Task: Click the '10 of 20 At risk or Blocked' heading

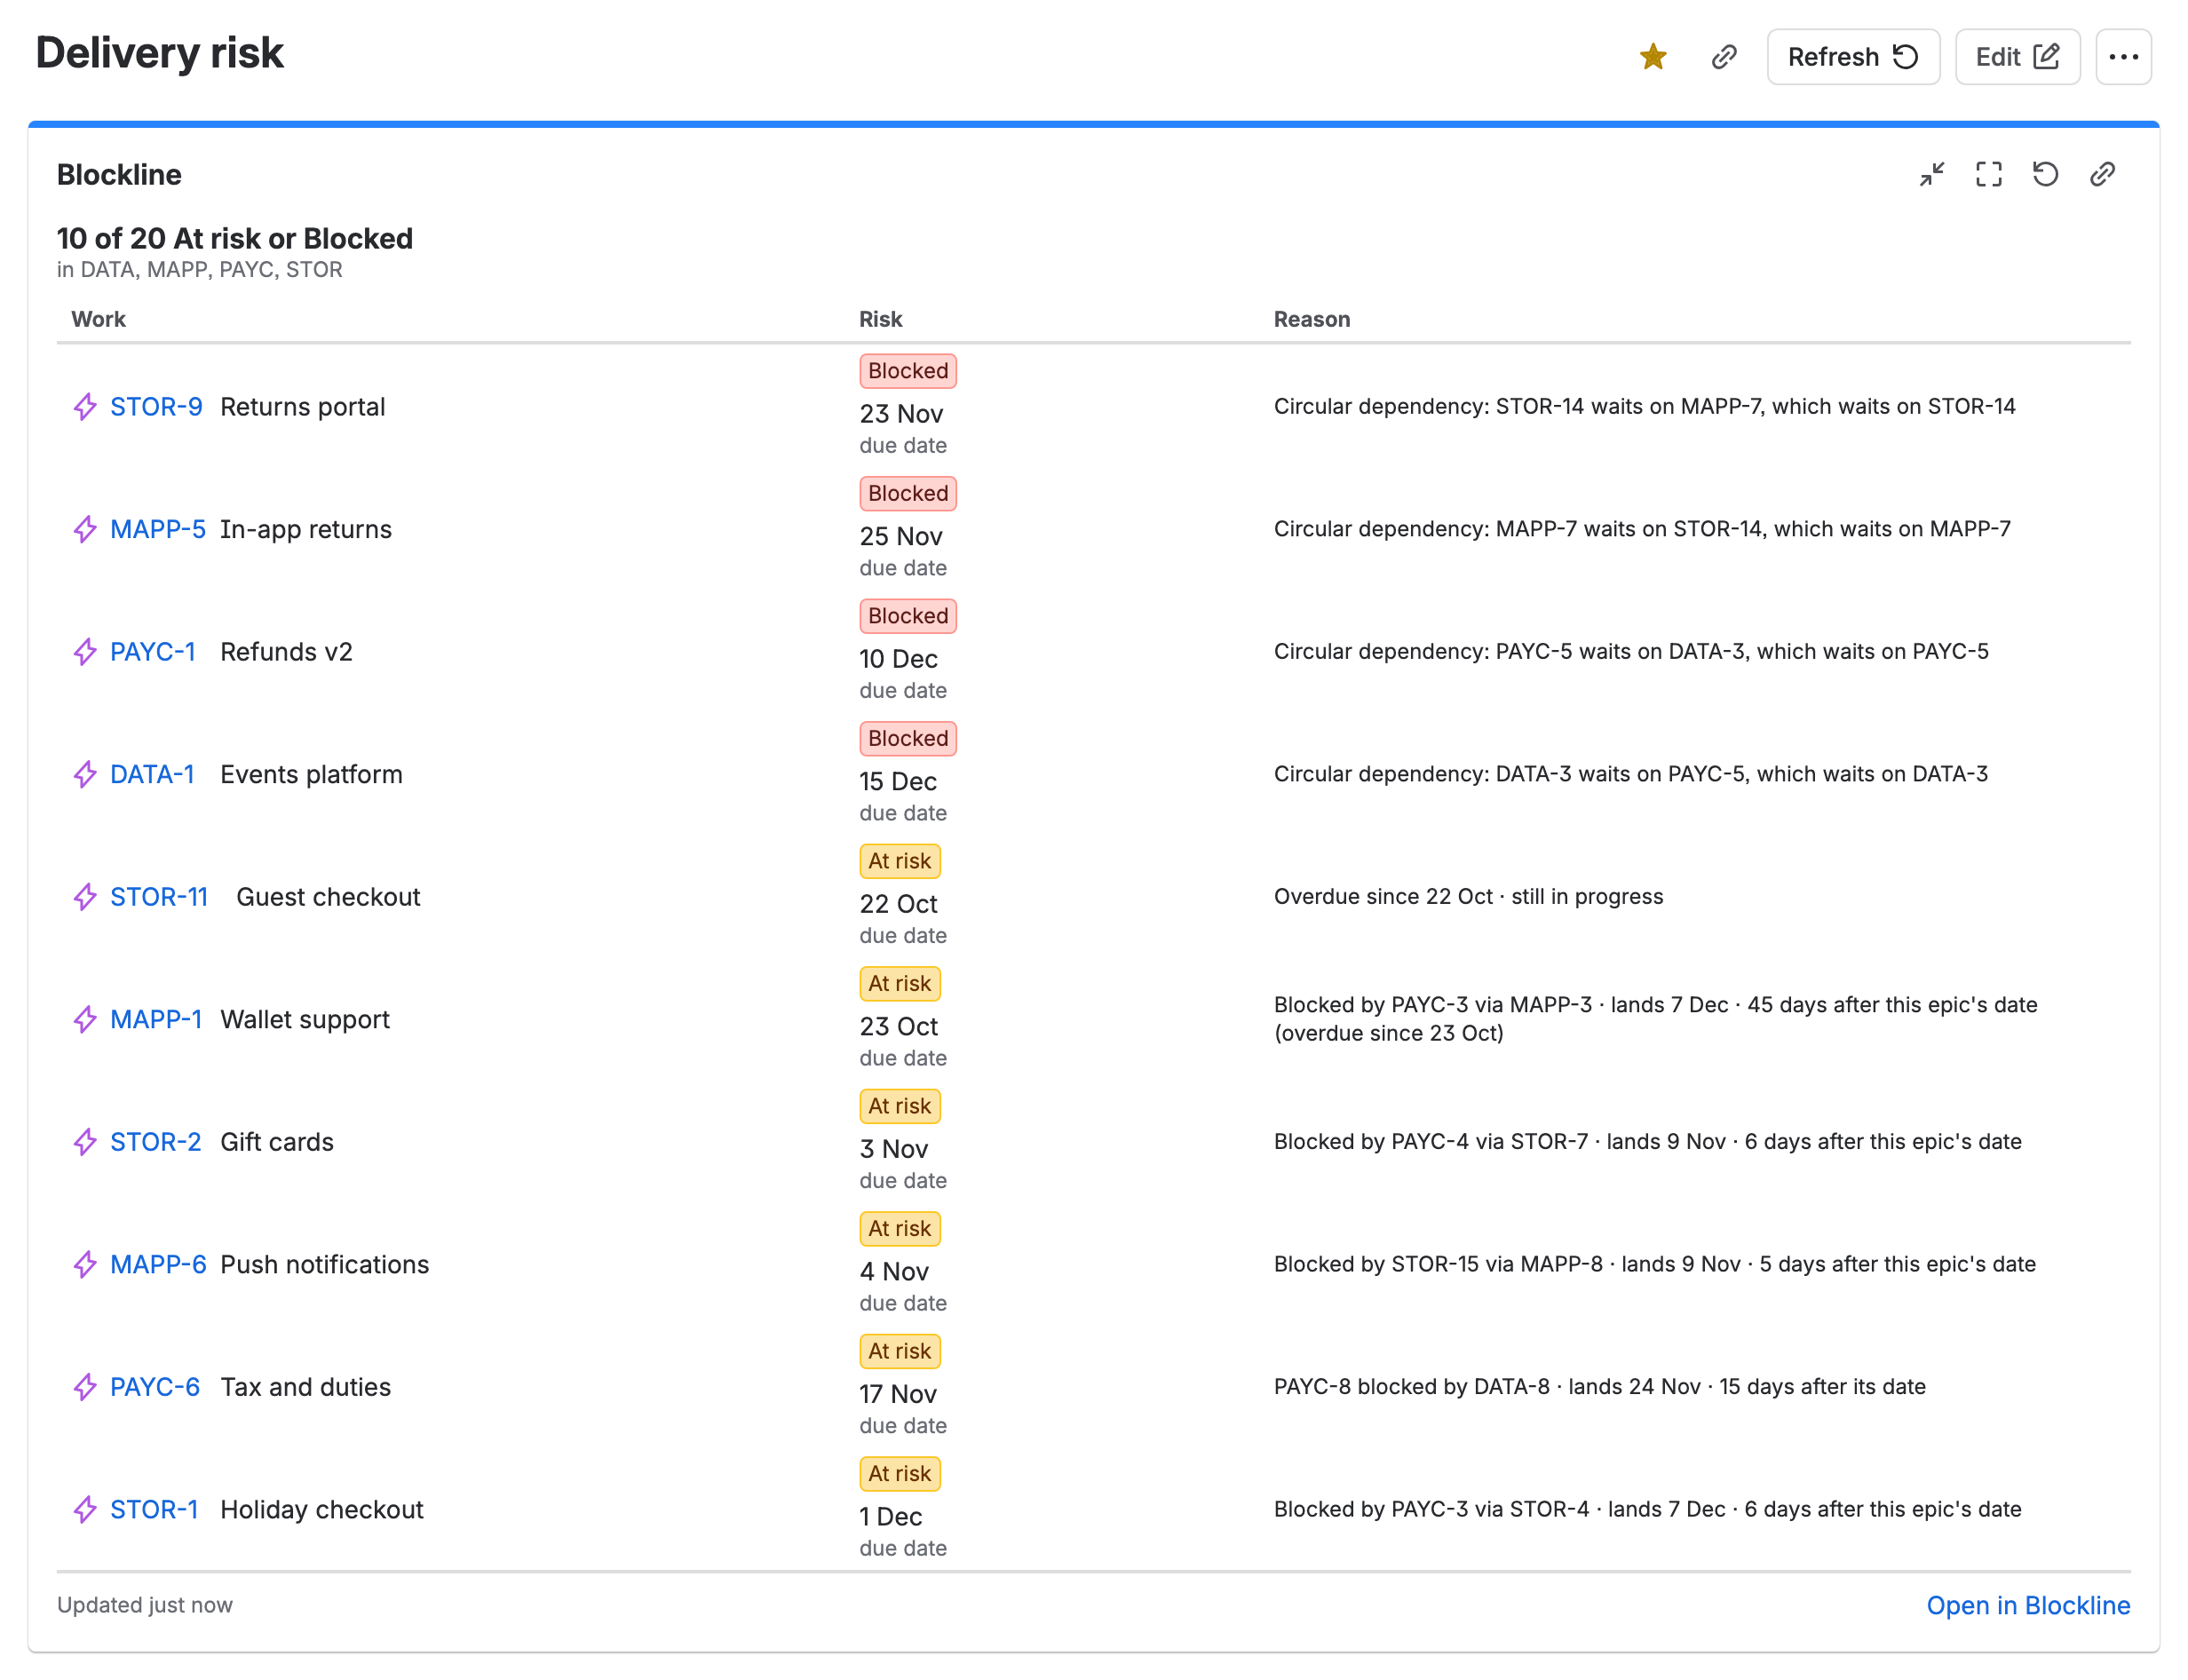Action: coord(235,238)
